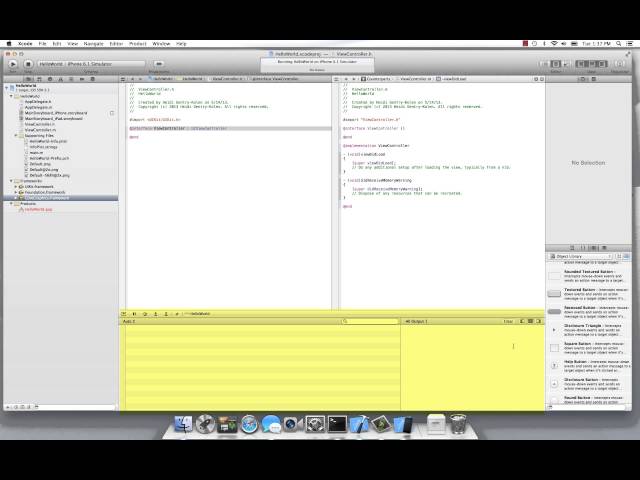Open the File menu

[42, 44]
